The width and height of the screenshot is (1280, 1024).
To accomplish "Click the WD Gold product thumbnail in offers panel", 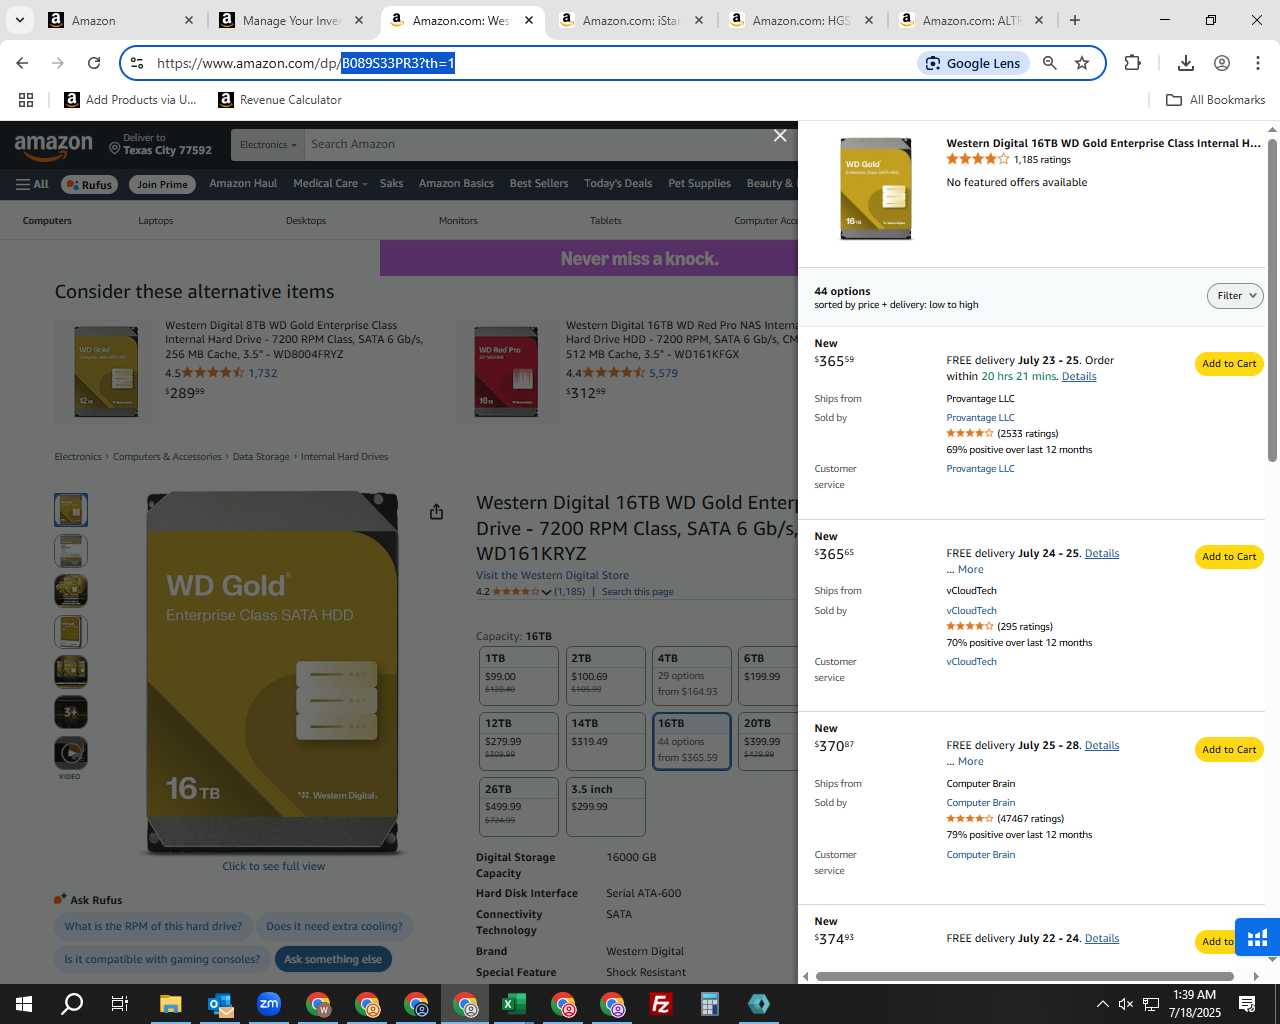I will (x=875, y=189).
